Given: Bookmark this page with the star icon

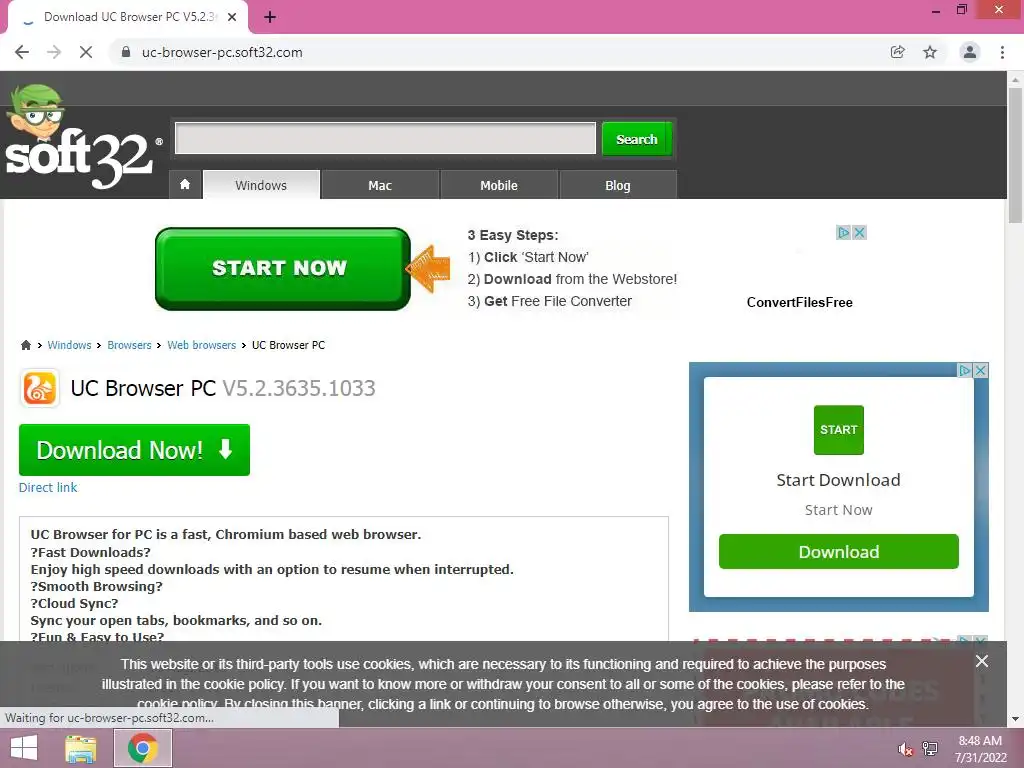Looking at the screenshot, I should click(930, 52).
